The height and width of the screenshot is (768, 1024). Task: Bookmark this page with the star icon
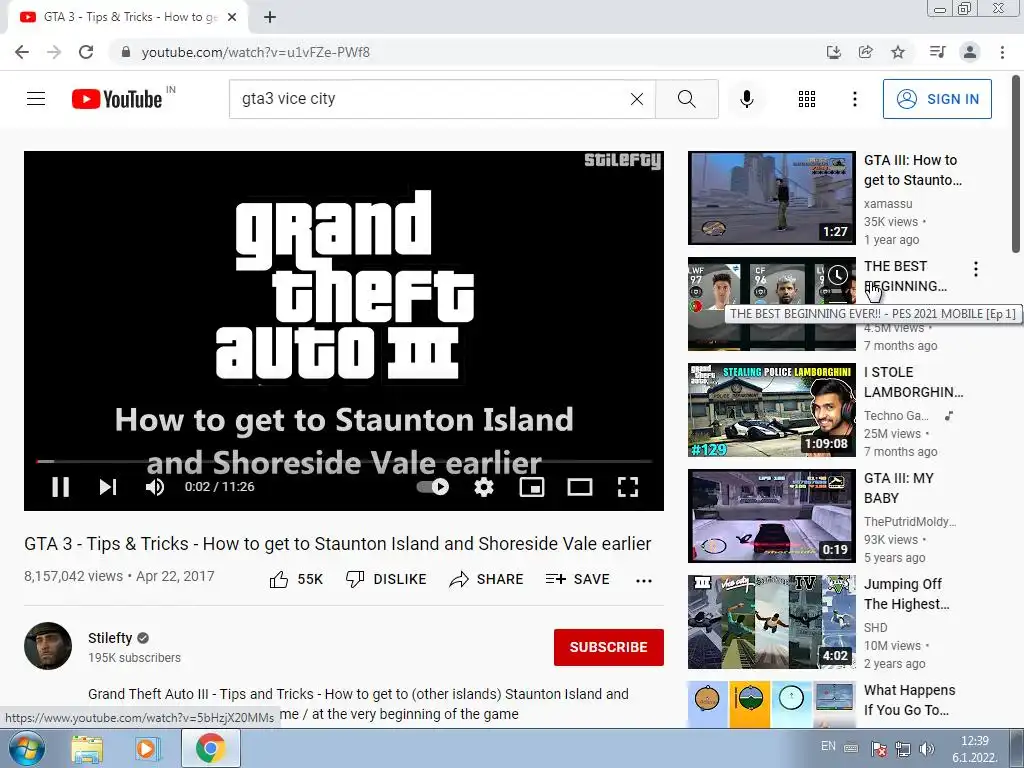tap(898, 52)
